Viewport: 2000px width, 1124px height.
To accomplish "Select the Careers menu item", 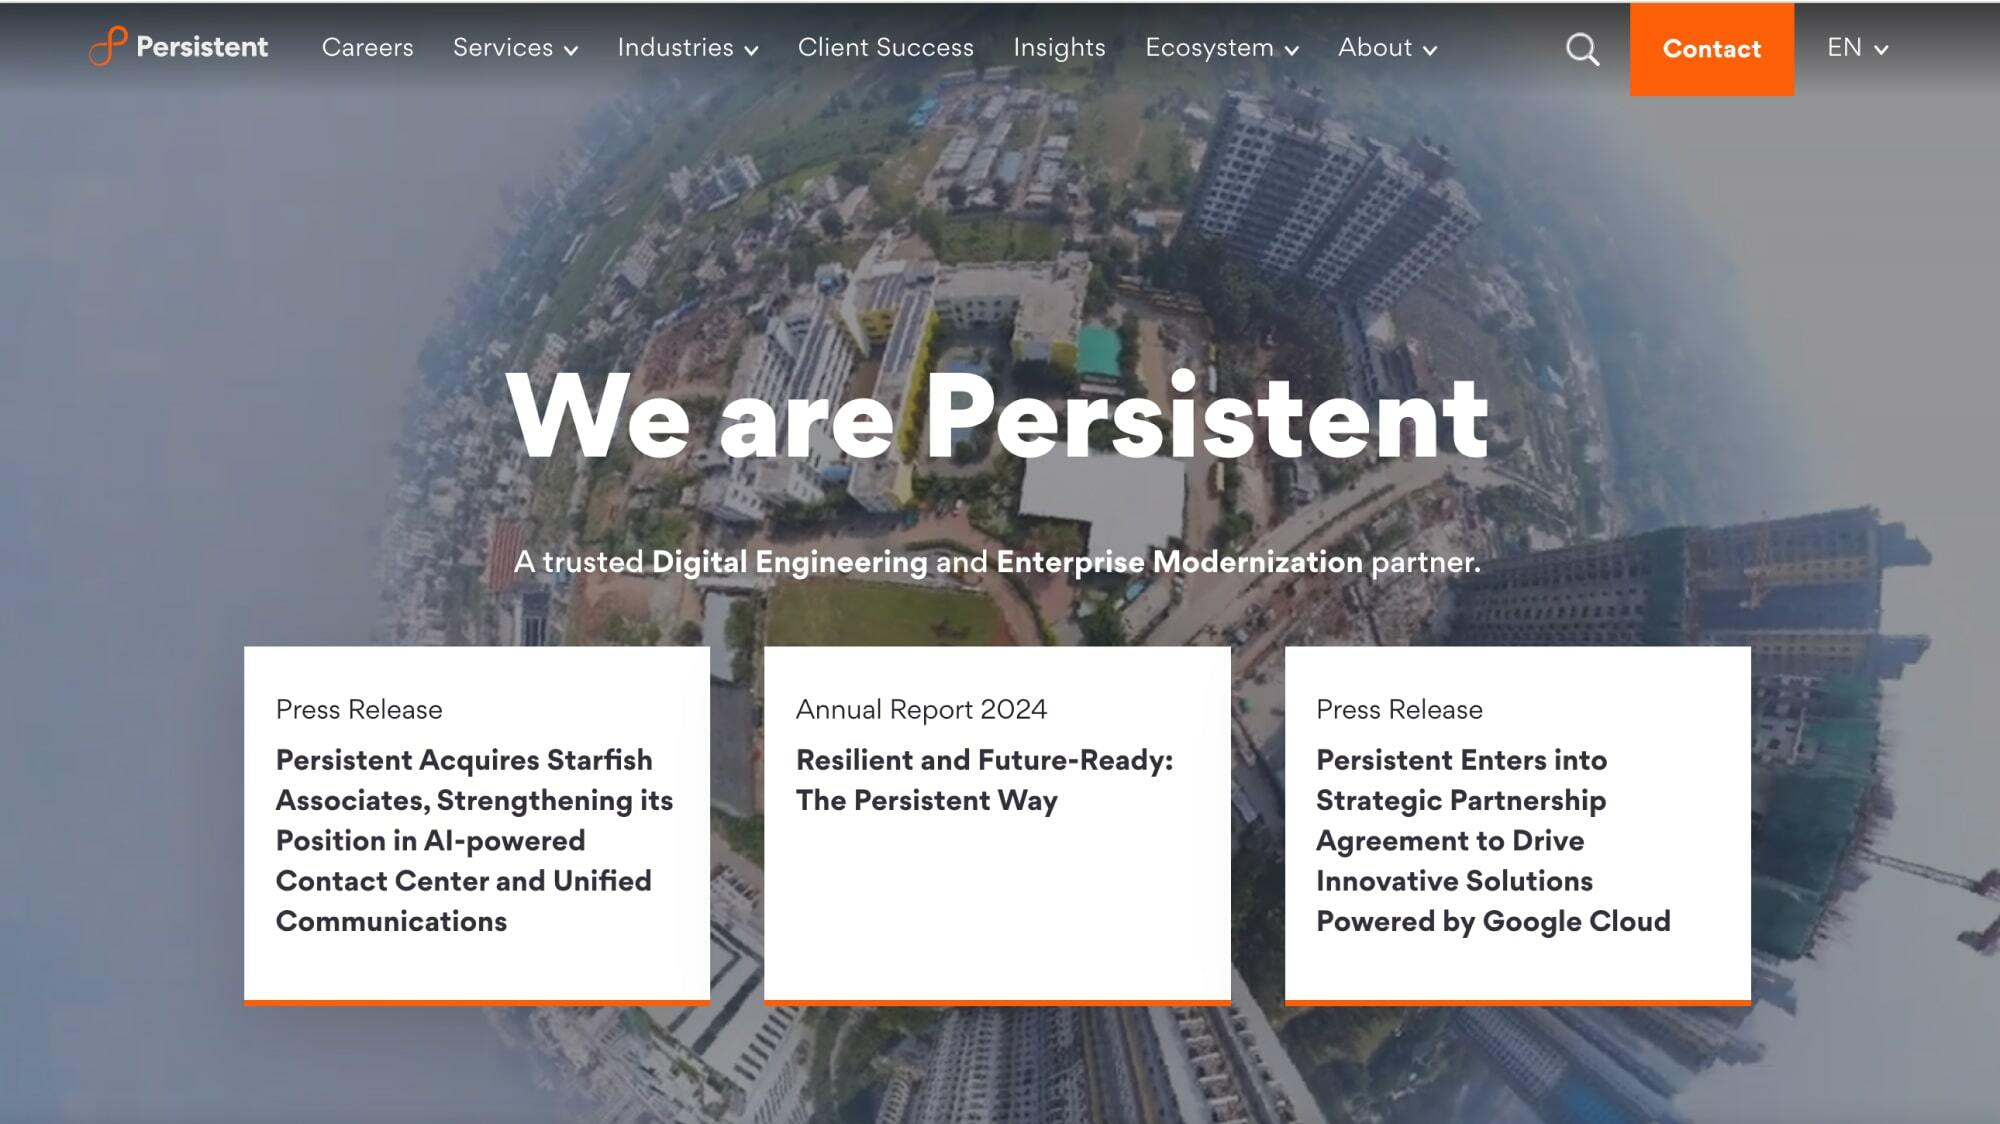I will pos(367,49).
